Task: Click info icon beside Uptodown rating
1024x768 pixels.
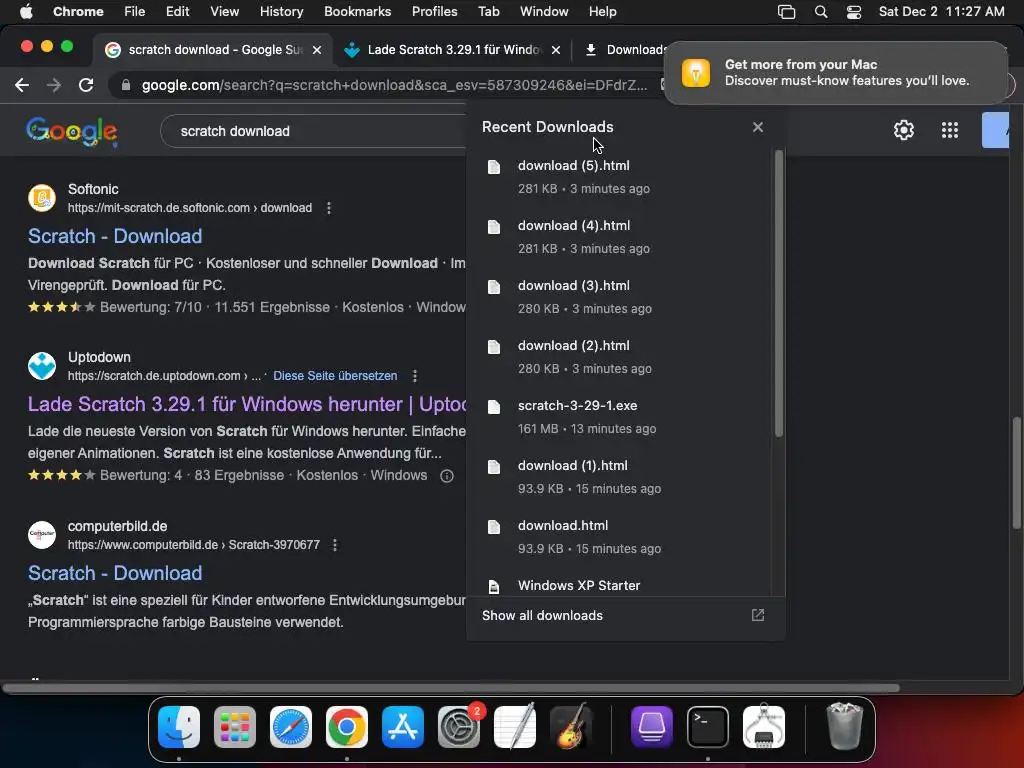Action: [447, 475]
